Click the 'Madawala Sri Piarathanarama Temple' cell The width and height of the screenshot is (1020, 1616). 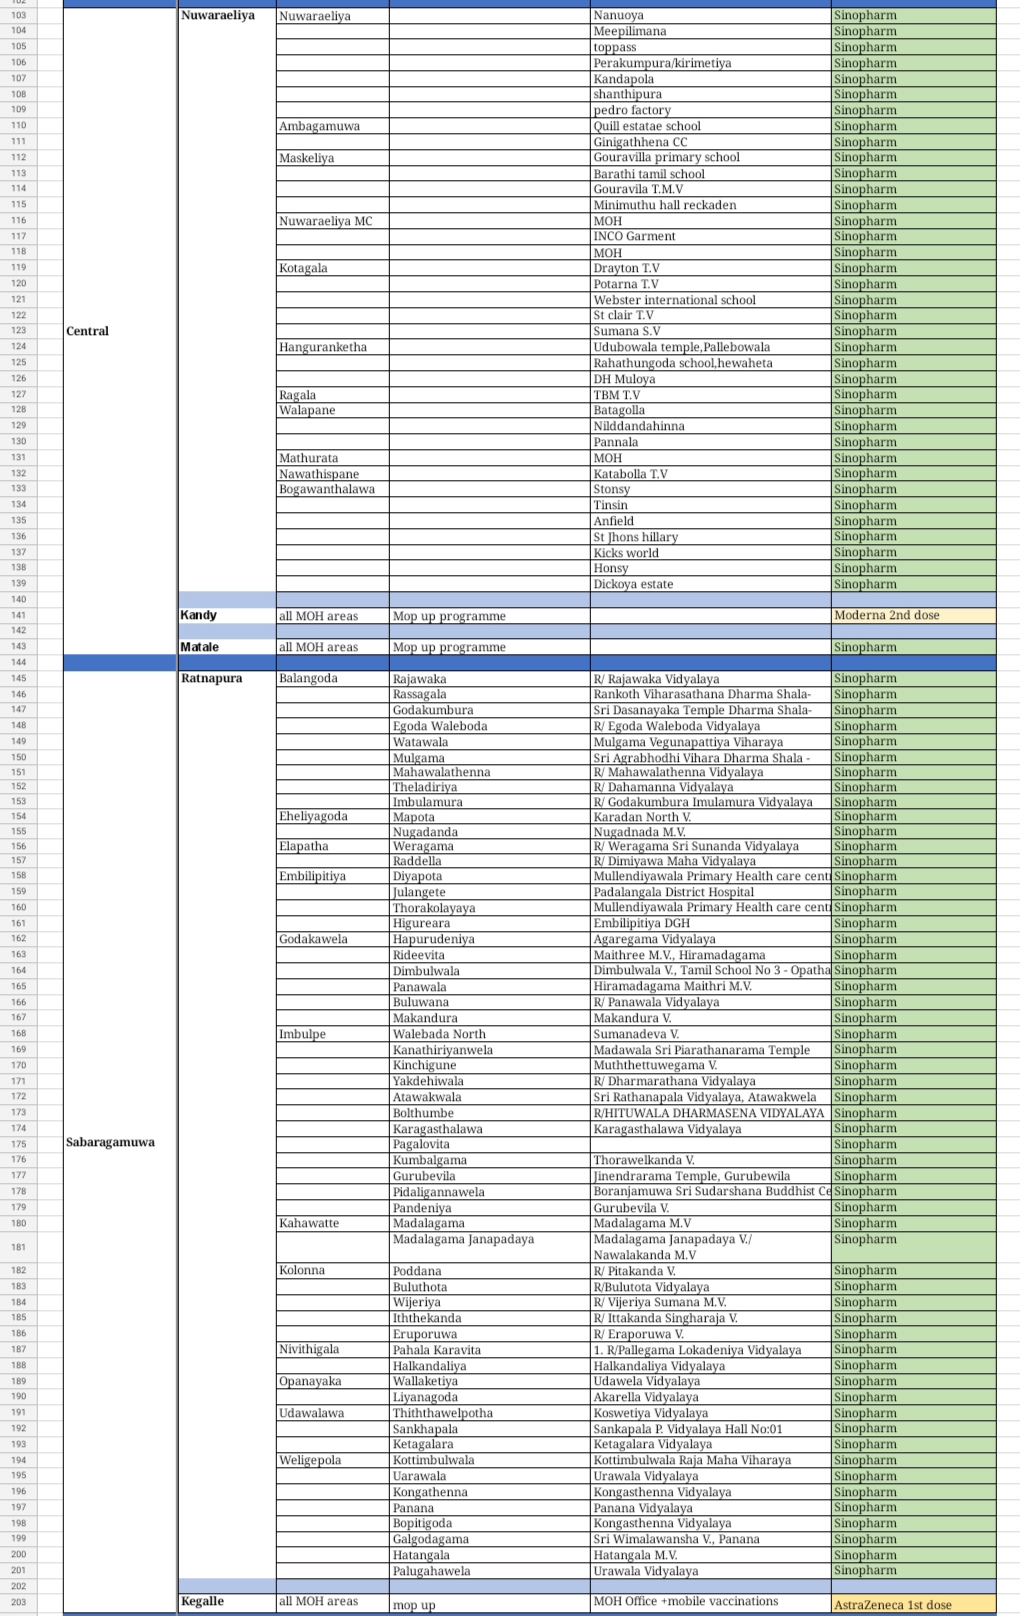pos(710,1050)
